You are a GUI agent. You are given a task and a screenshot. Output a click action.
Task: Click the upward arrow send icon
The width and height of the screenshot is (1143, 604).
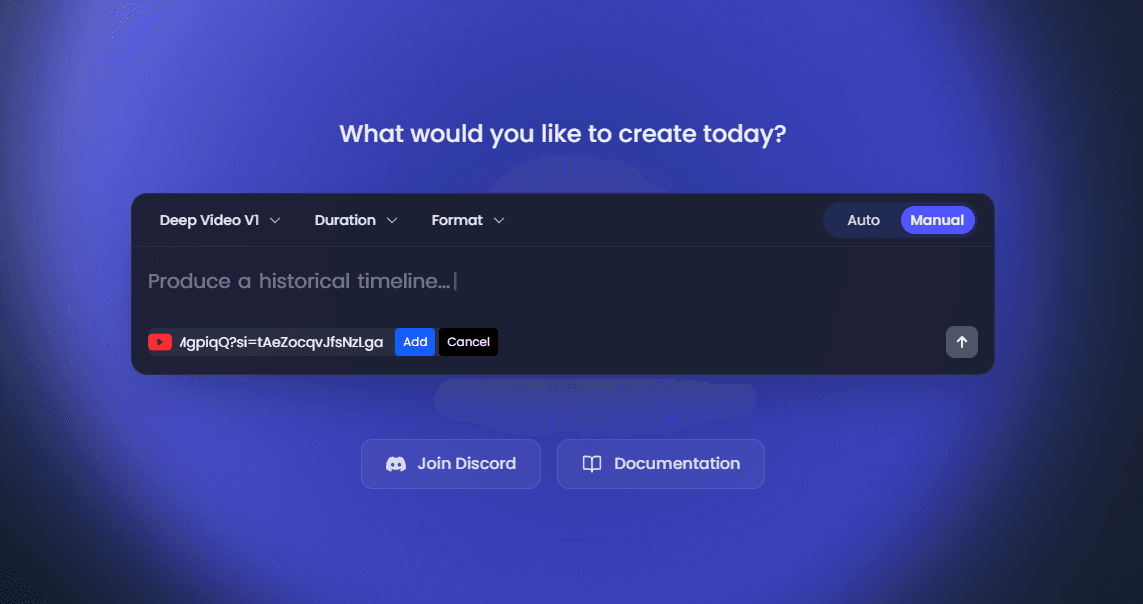(x=961, y=341)
